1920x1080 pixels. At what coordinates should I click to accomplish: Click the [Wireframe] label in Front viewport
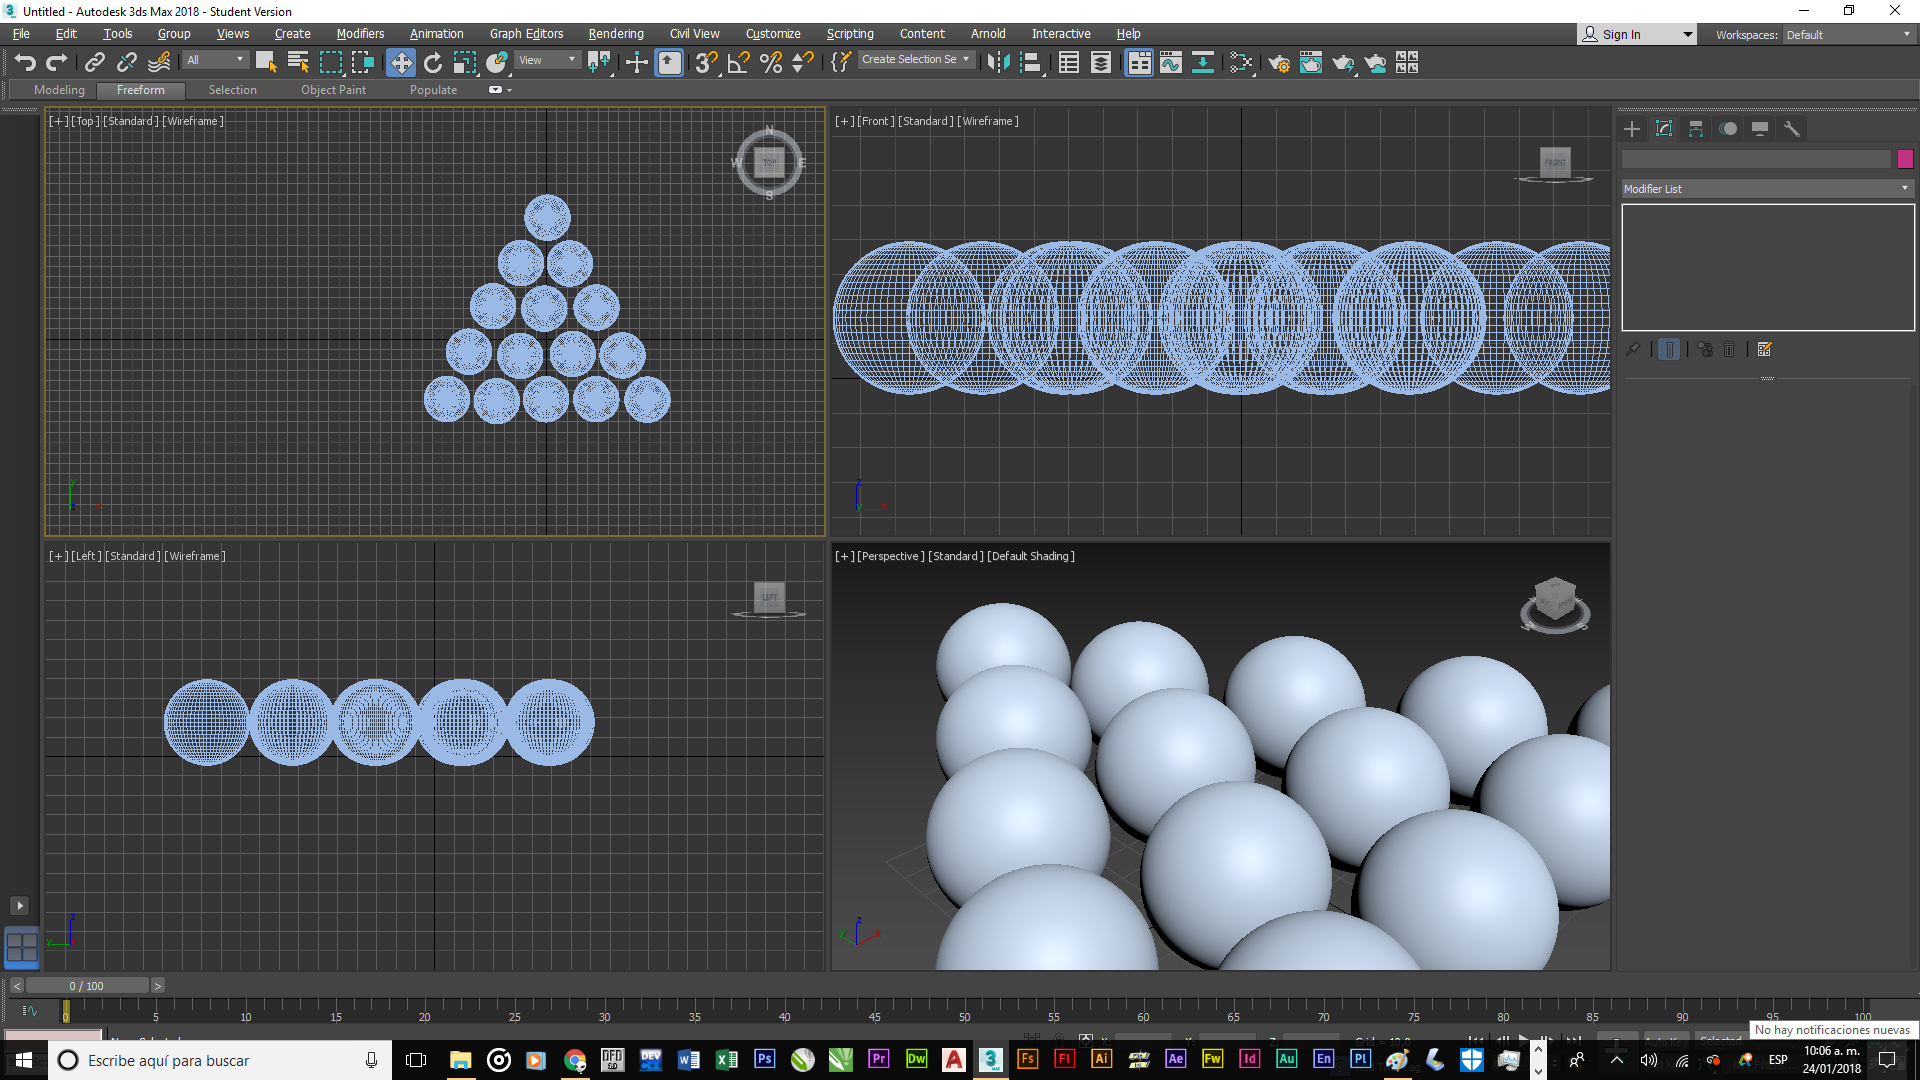tap(988, 121)
